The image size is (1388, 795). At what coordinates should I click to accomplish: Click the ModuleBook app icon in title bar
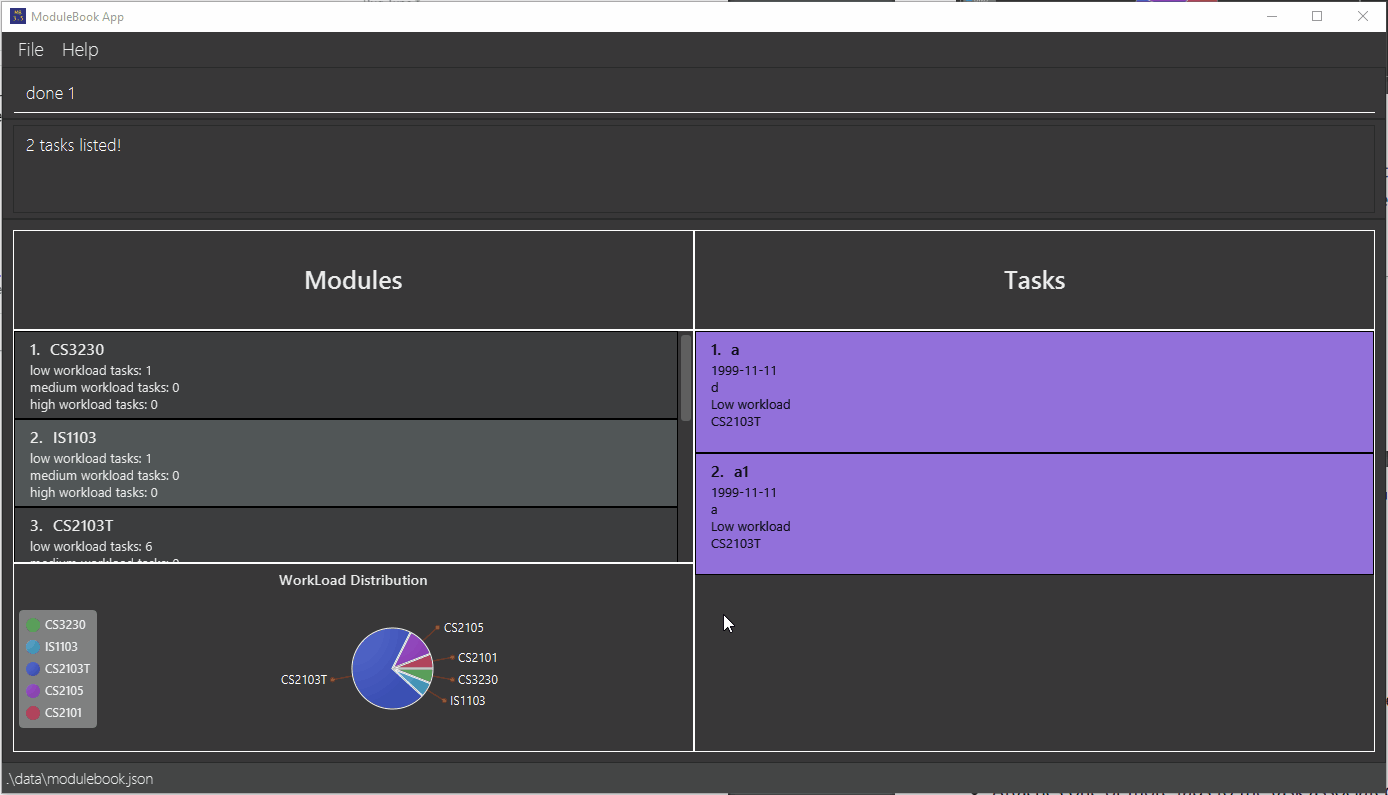tap(17, 16)
